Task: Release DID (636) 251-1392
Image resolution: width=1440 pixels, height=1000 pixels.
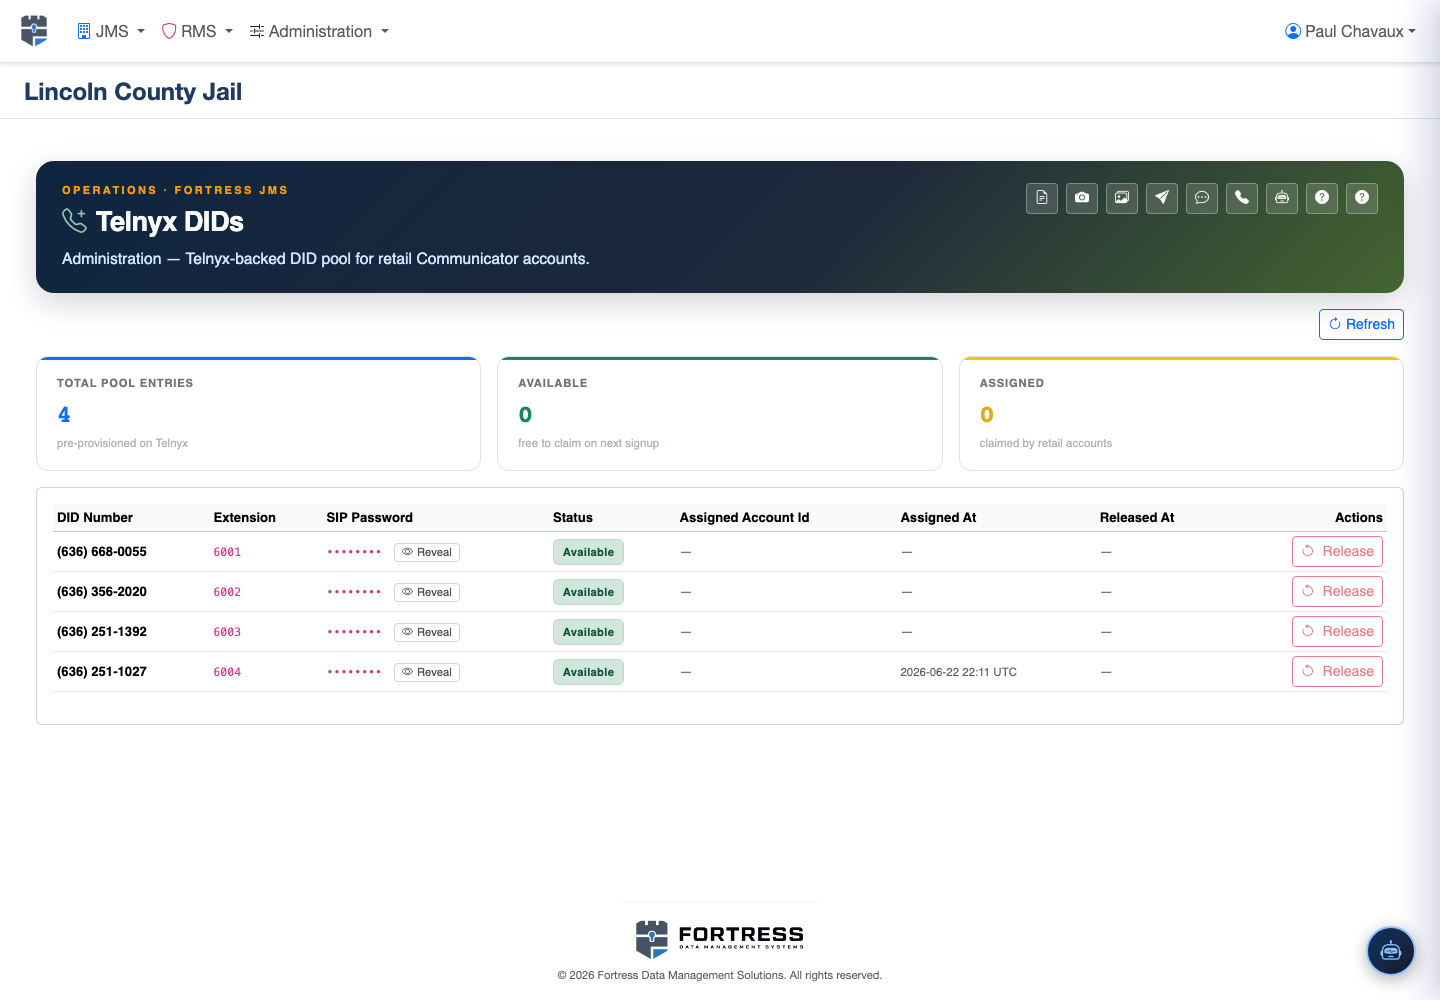Action: coord(1337,631)
